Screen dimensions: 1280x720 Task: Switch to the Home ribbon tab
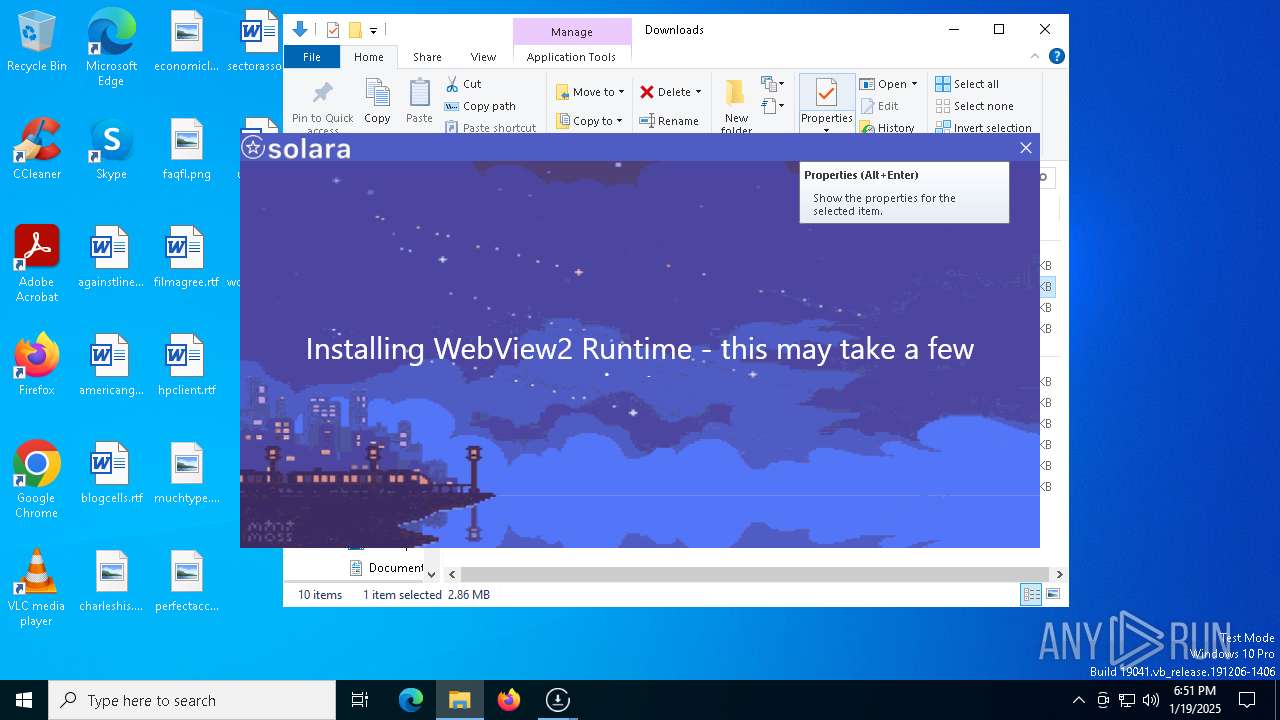tap(369, 57)
